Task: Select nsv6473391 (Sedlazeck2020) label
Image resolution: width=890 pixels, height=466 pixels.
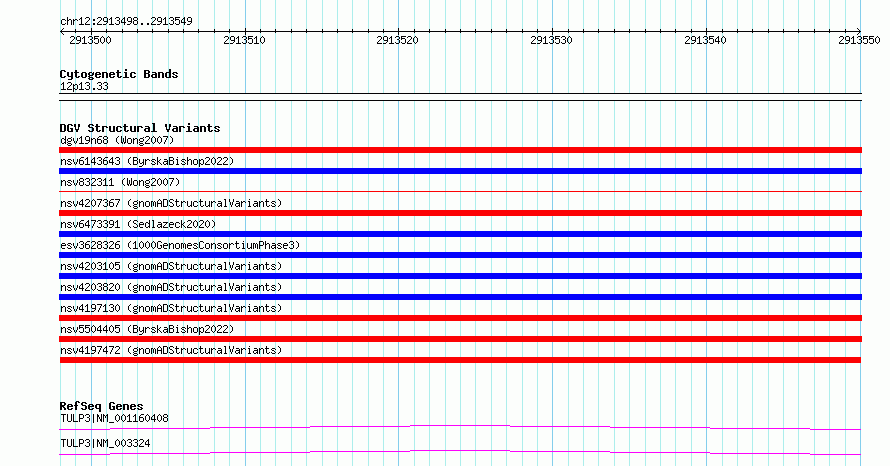Action: pyautogui.click(x=138, y=224)
